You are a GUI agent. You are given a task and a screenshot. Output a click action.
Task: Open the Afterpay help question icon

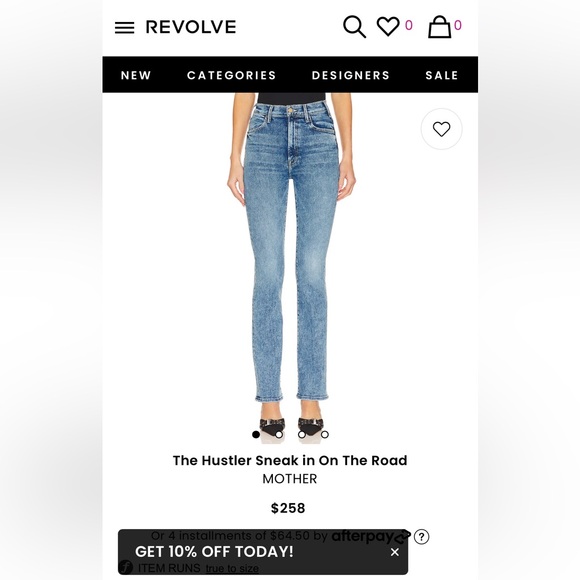click(421, 537)
